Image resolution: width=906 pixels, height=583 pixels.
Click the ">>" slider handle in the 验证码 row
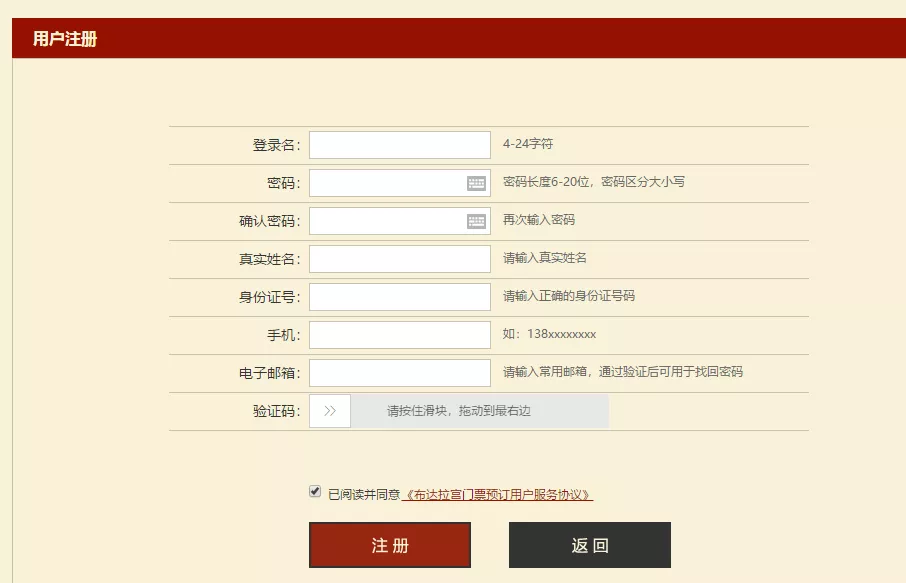pos(330,410)
